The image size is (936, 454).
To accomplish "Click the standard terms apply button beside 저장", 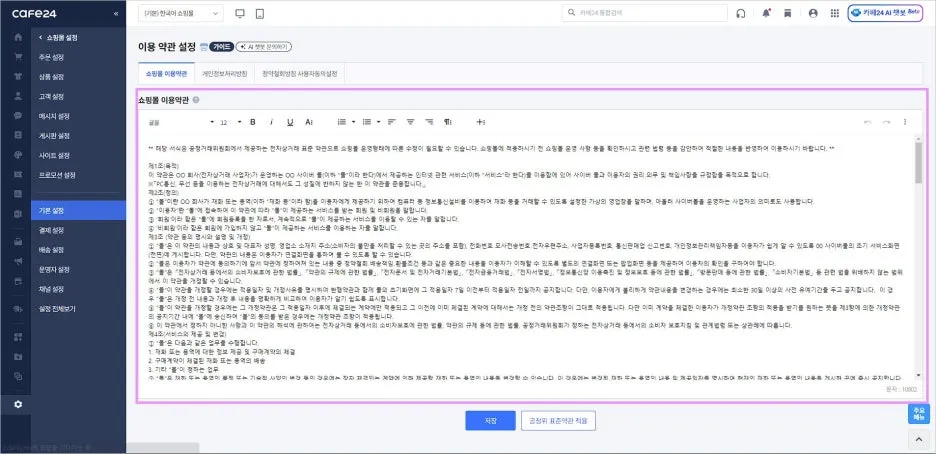I will pos(558,421).
